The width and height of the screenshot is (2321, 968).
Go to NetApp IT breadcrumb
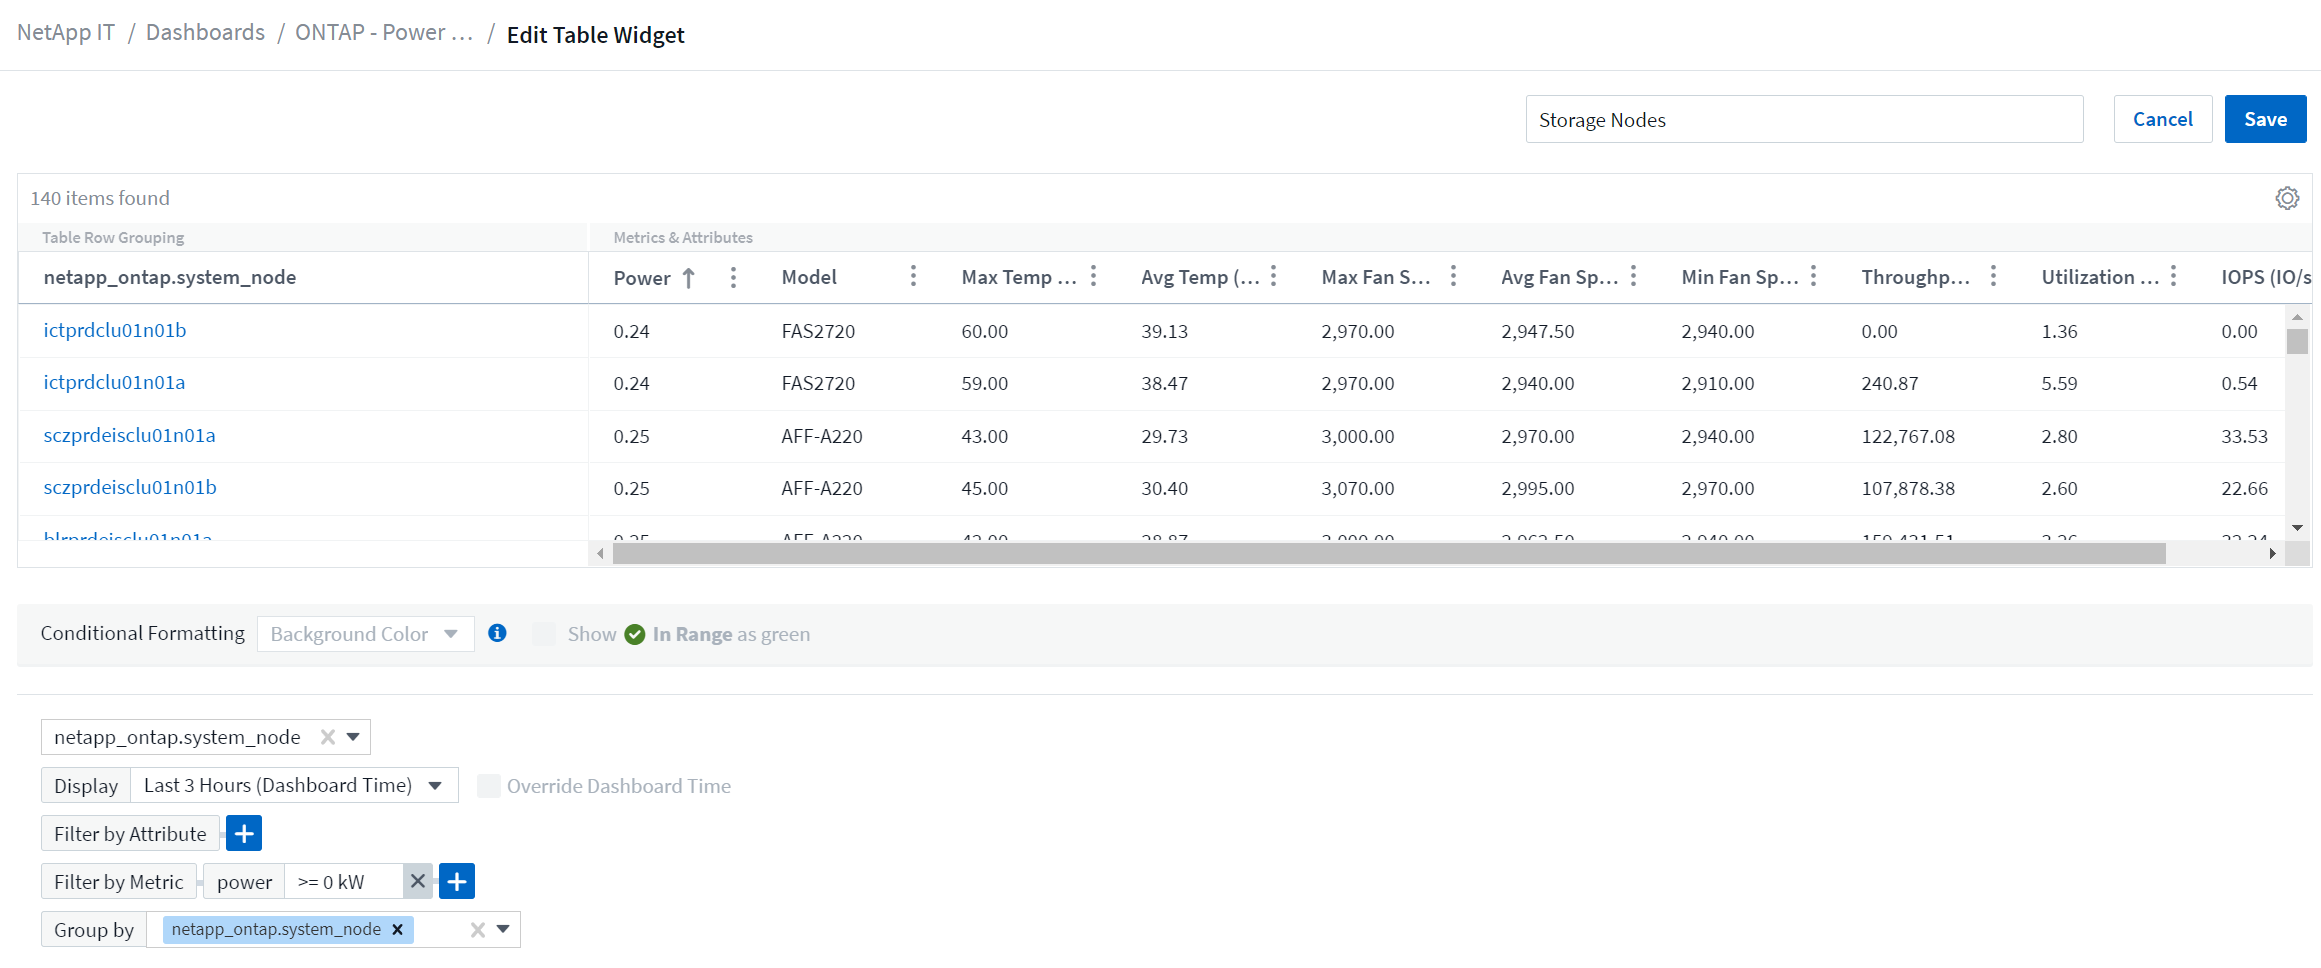[x=65, y=32]
